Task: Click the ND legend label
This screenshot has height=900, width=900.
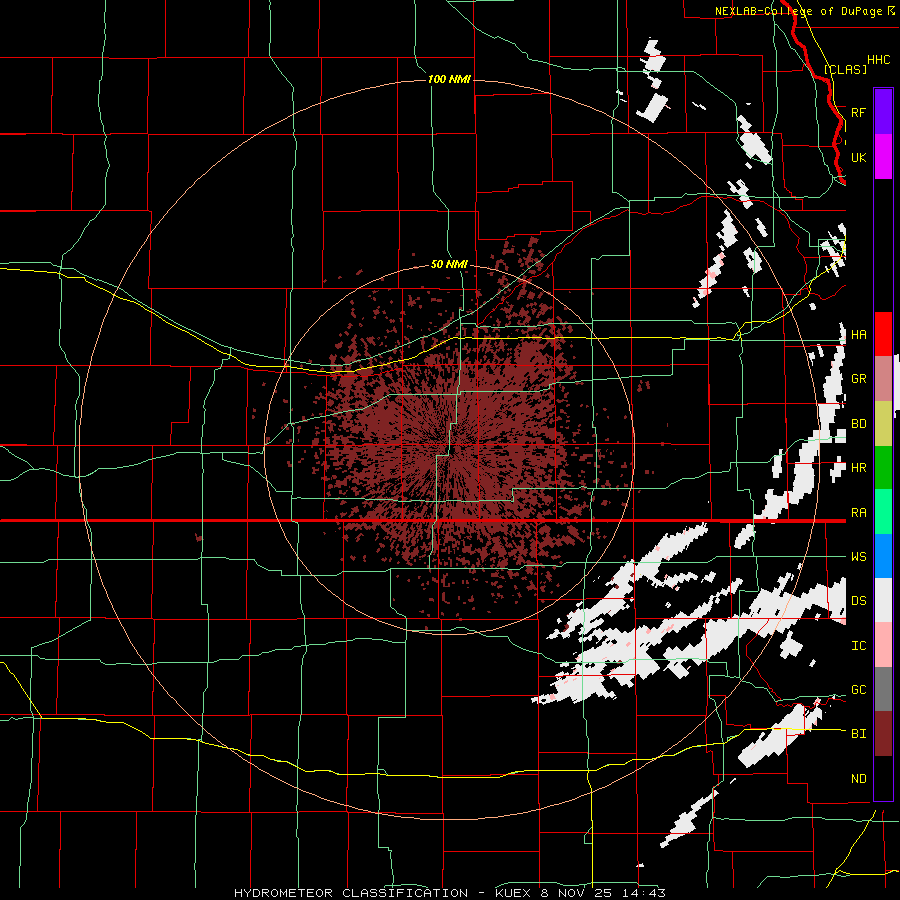Action: tap(858, 779)
